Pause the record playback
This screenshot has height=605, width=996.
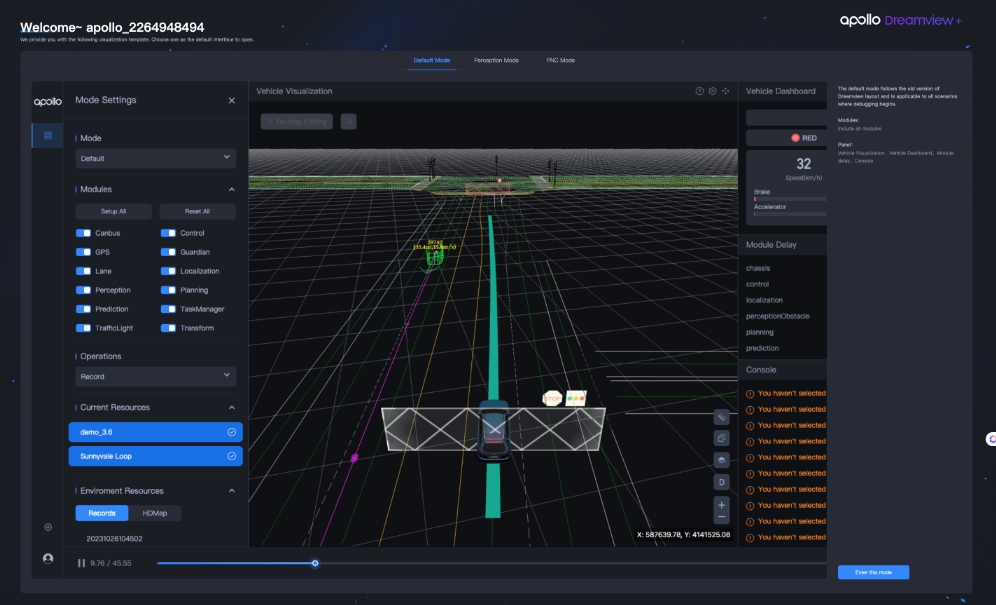(81, 563)
